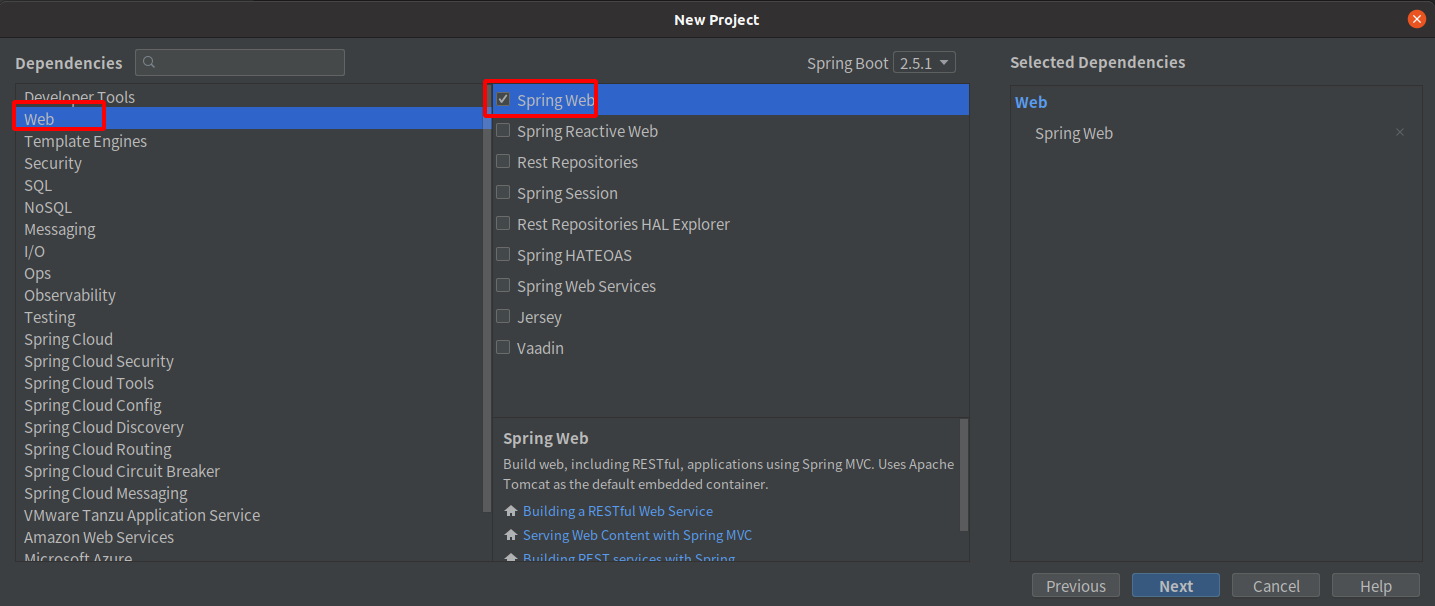Click the search magnifier icon in Dependencies
The height and width of the screenshot is (606, 1435).
click(x=149, y=62)
